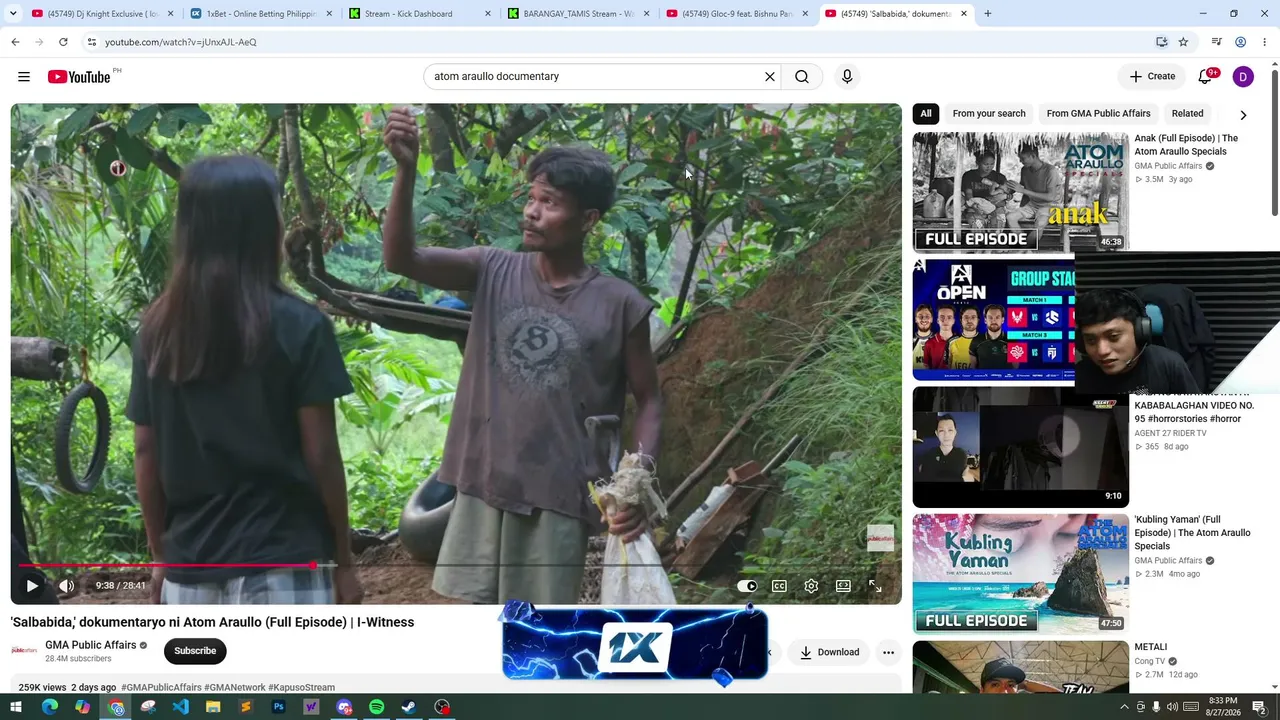Viewport: 1280px width, 720px height.
Task: Play the paused video
Action: coord(32,586)
